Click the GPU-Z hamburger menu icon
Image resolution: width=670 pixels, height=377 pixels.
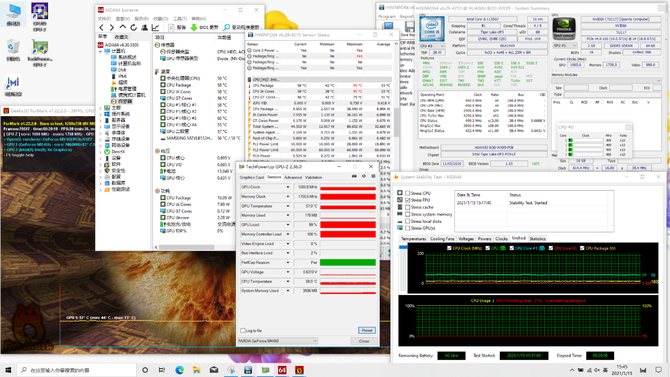pyautogui.click(x=373, y=176)
